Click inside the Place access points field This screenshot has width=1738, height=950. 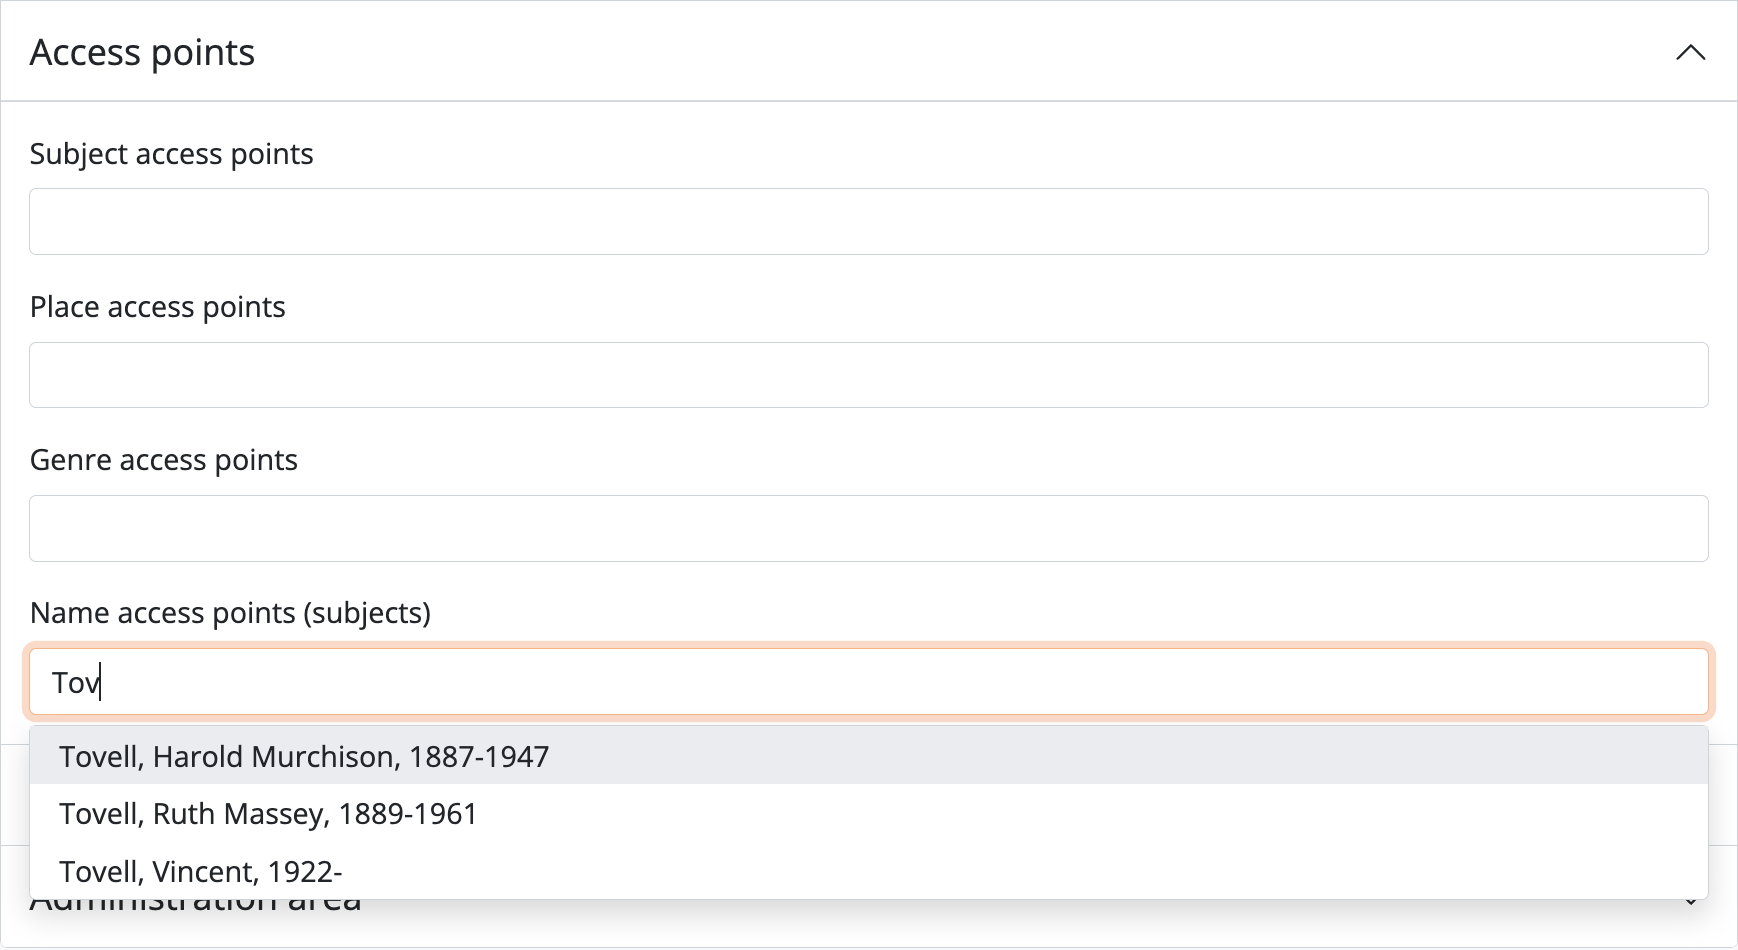pos(868,375)
